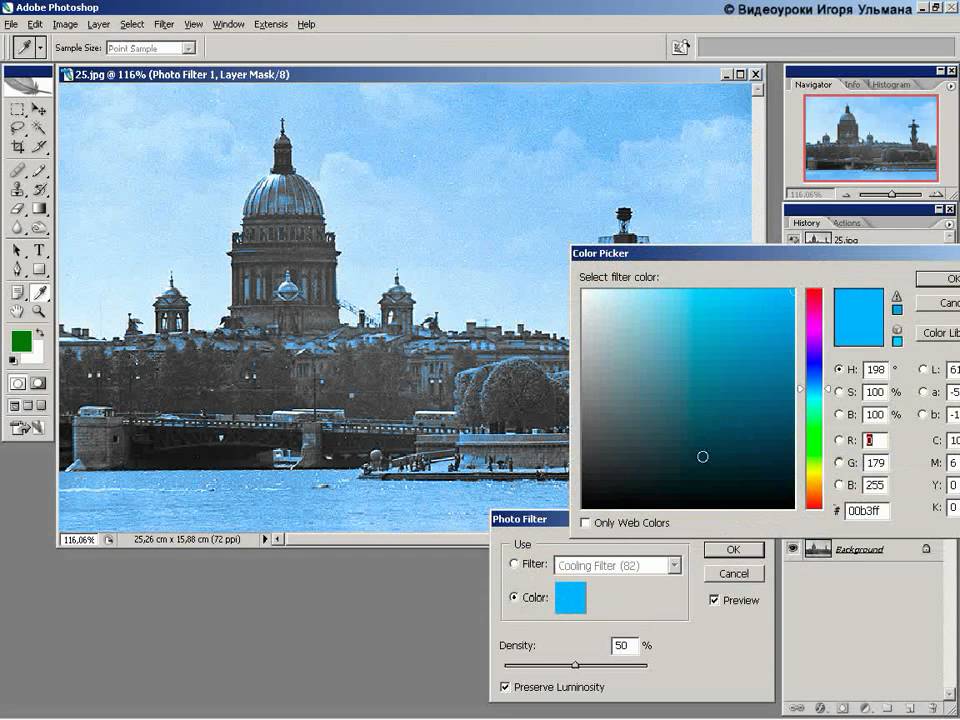Select the H hue radio button
Image resolution: width=960 pixels, height=720 pixels.
coord(839,369)
